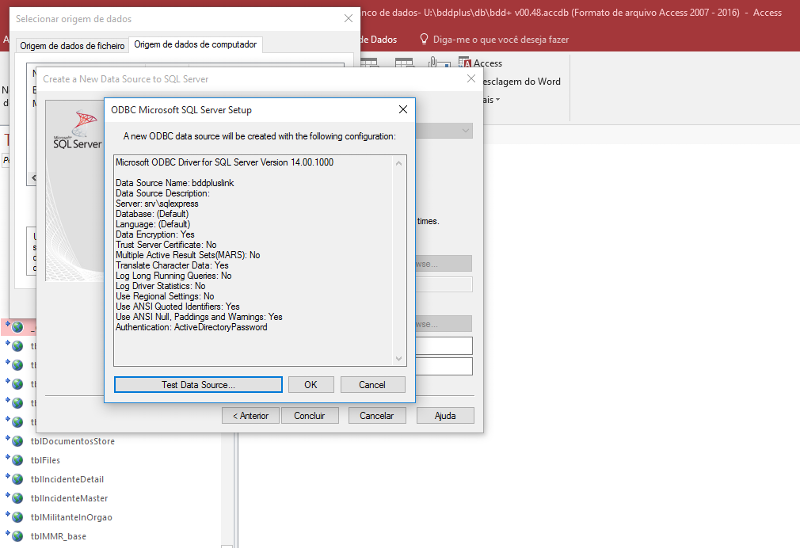This screenshot has height=548, width=800.
Task: Select the Trust Server Certificate: No line
Action: (166, 244)
